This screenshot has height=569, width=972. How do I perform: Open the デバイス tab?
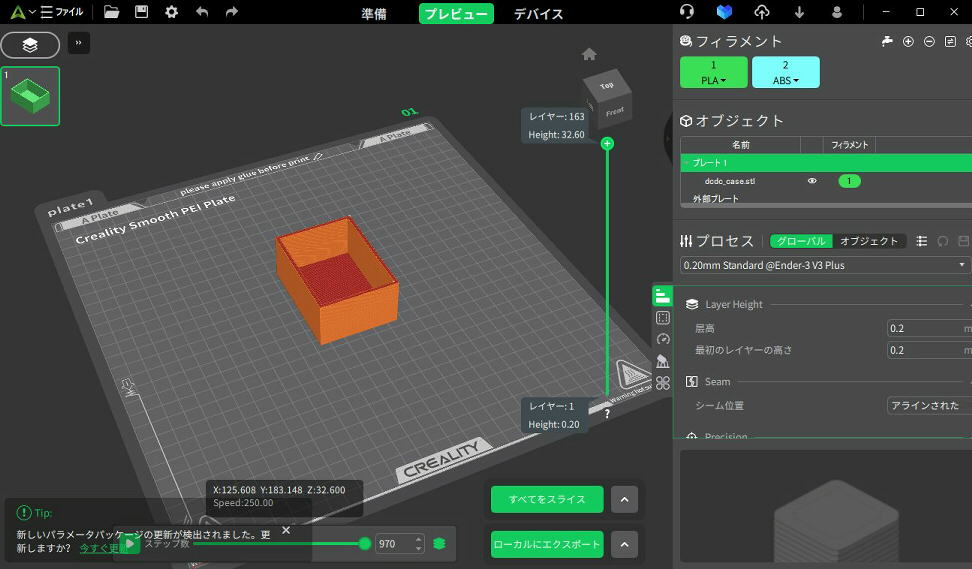[x=538, y=14]
